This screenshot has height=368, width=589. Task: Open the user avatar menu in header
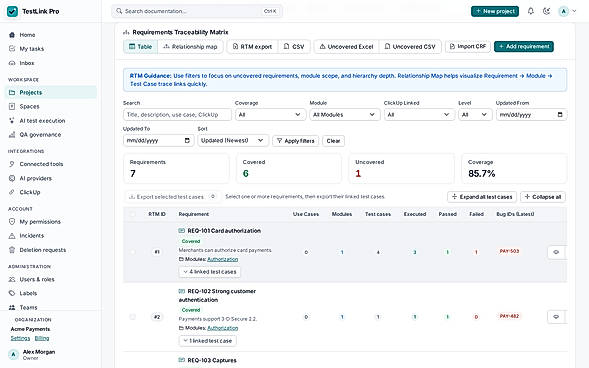coord(567,11)
